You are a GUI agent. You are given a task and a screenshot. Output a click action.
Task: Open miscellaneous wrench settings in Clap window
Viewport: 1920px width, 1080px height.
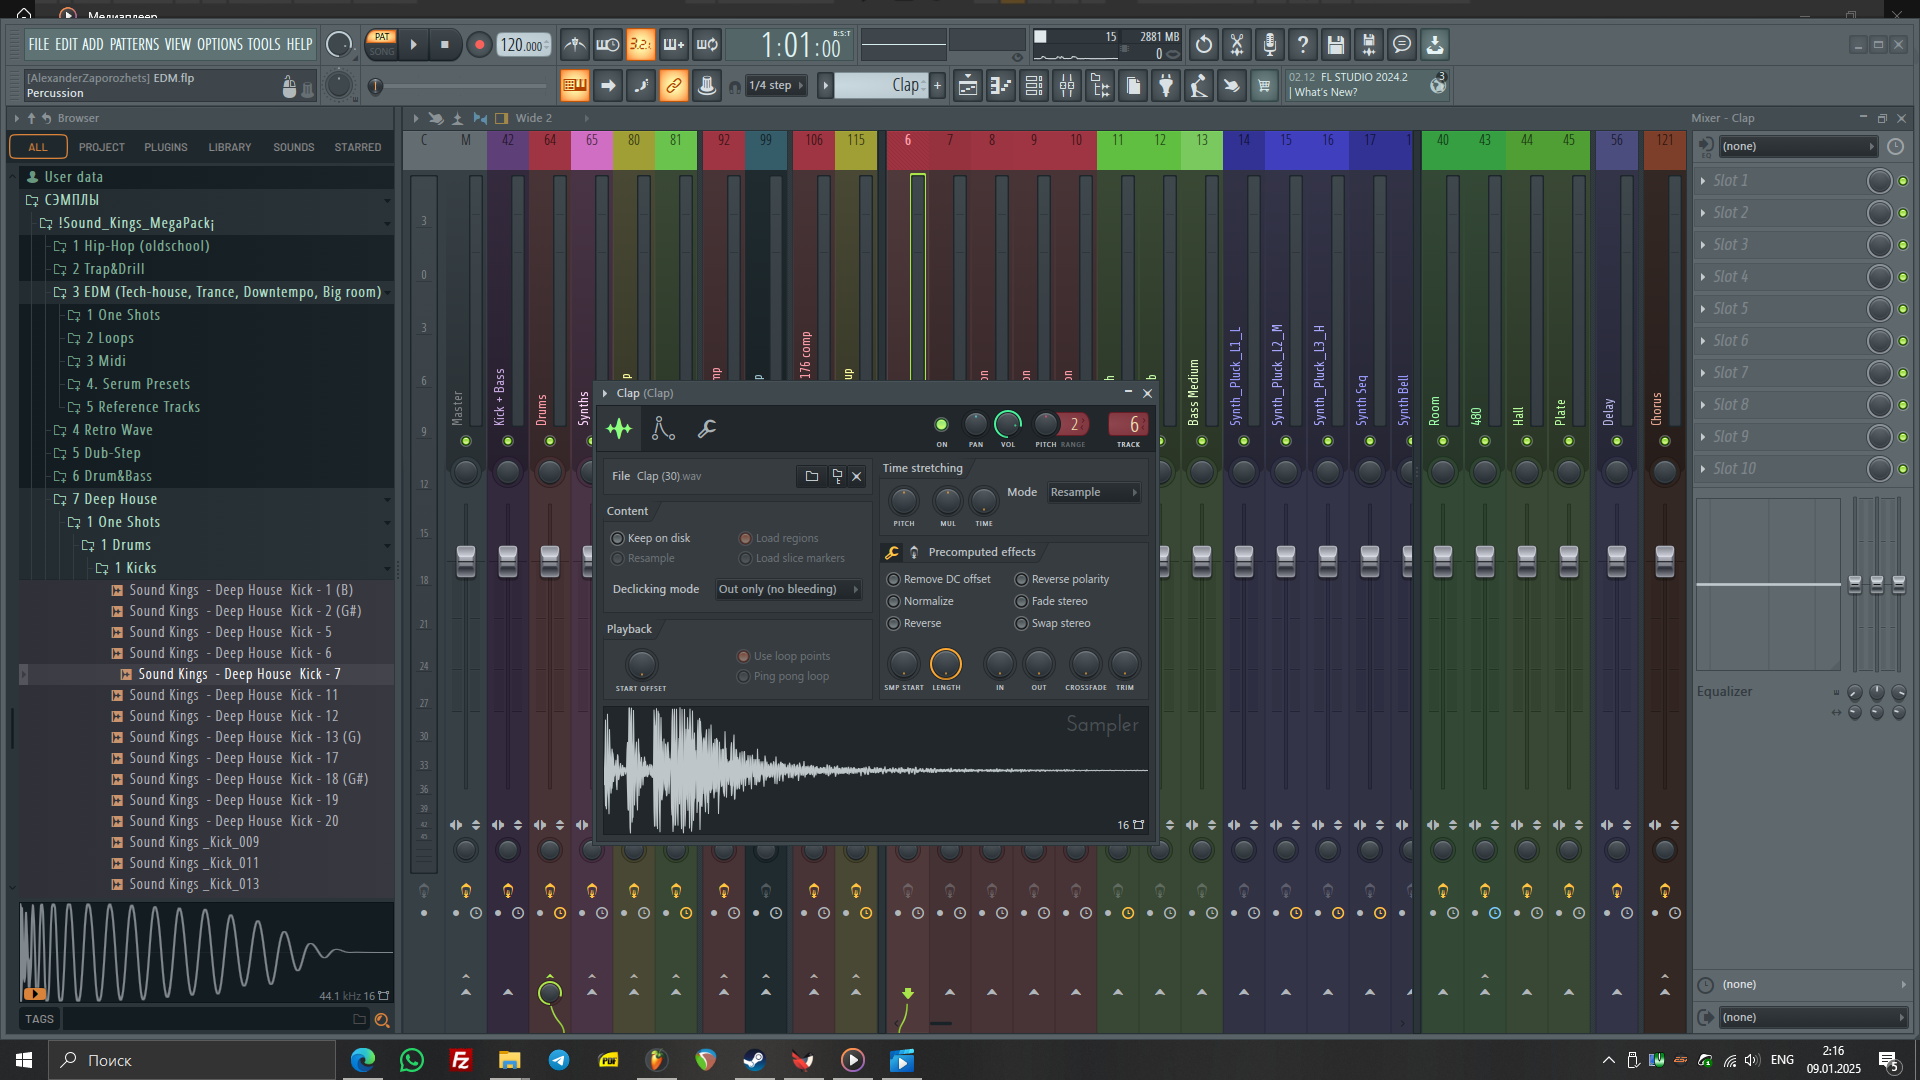707,429
